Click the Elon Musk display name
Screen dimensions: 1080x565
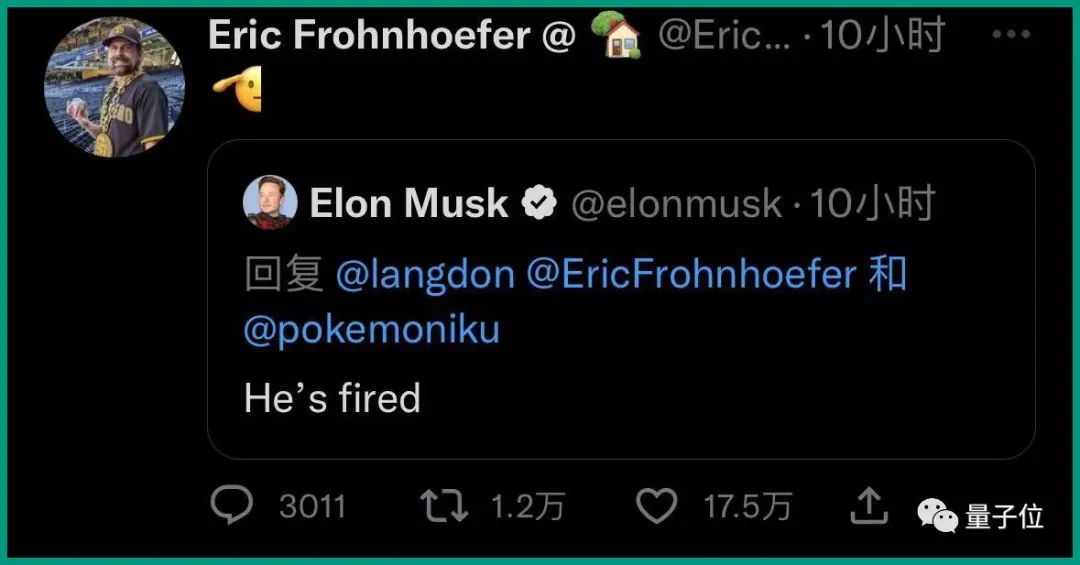(409, 204)
